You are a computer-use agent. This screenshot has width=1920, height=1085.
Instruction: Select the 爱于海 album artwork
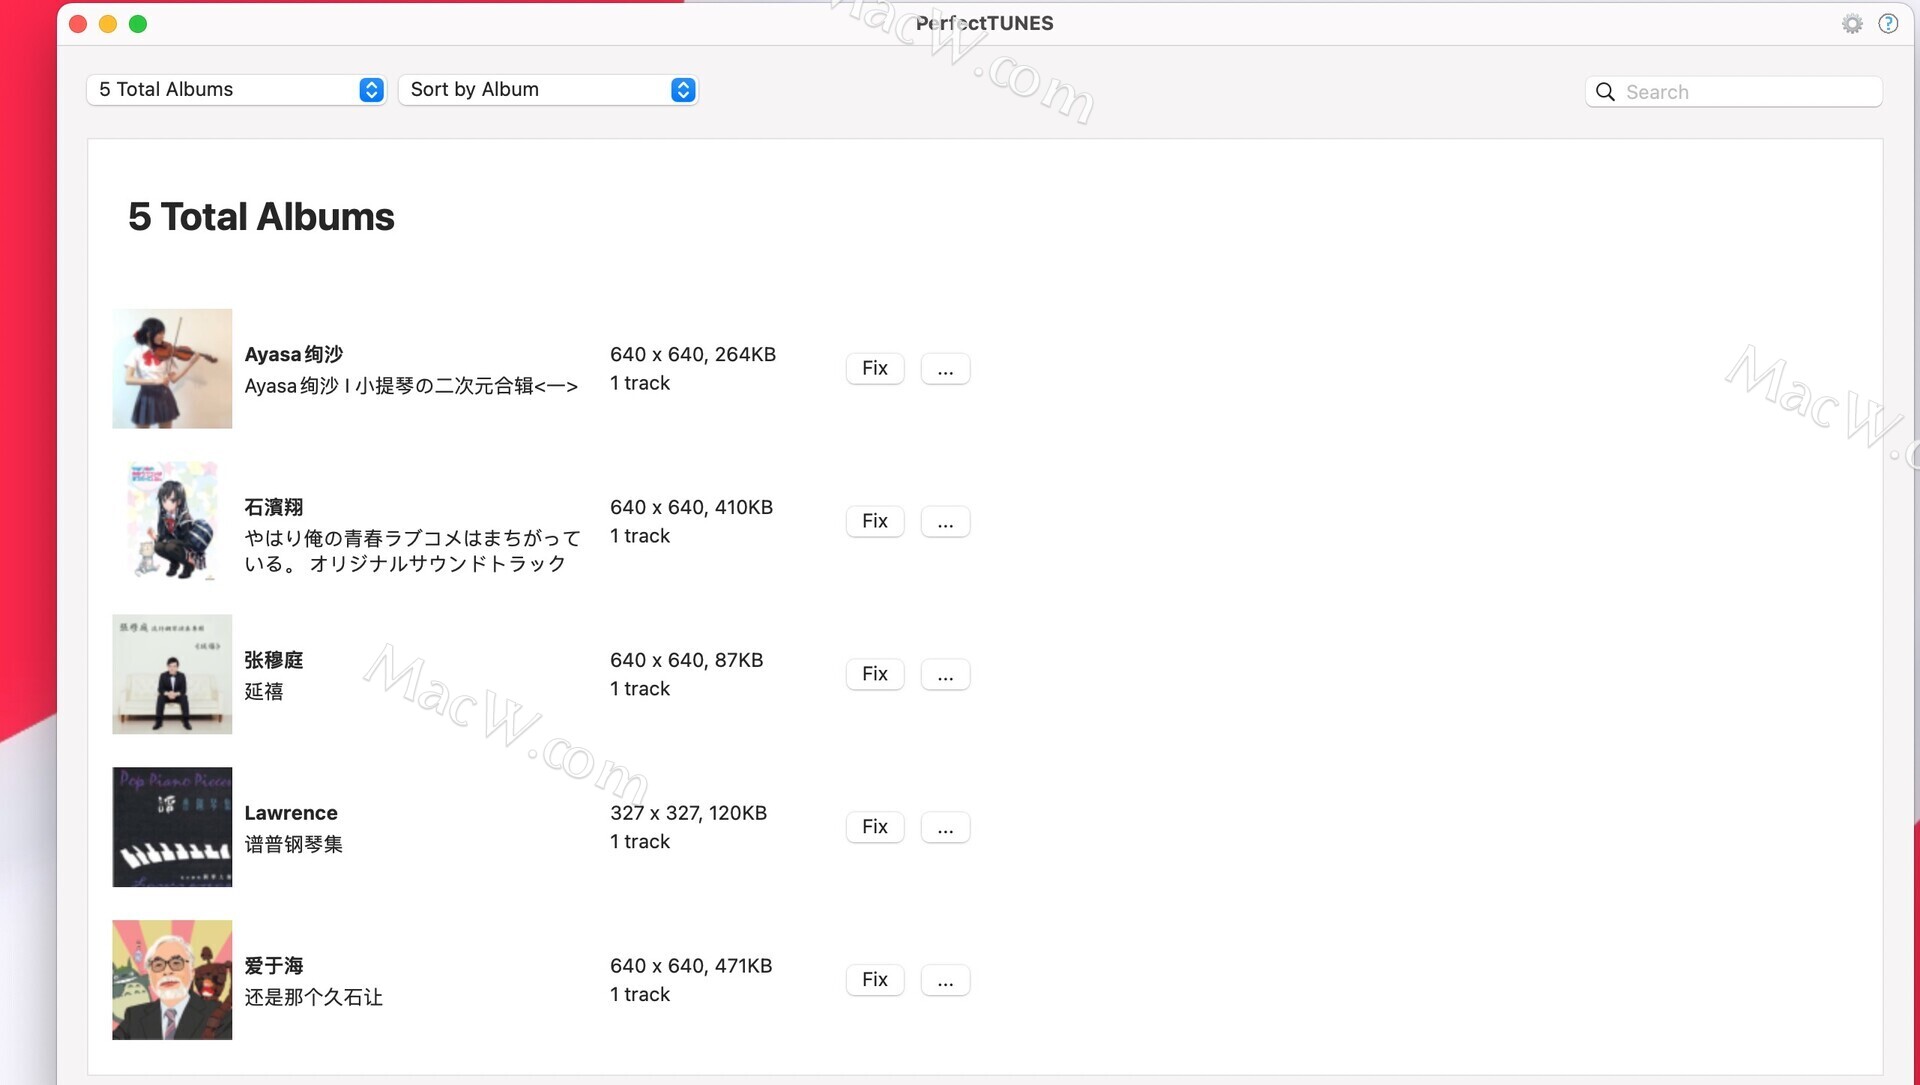(172, 980)
